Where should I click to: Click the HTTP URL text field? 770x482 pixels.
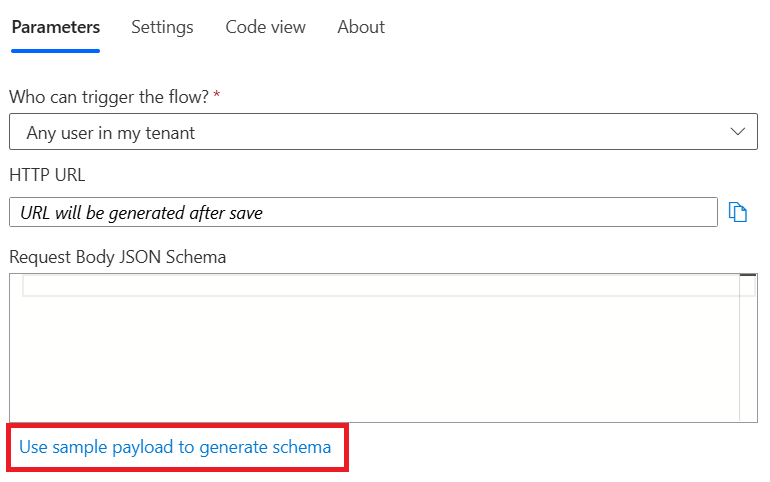(363, 212)
